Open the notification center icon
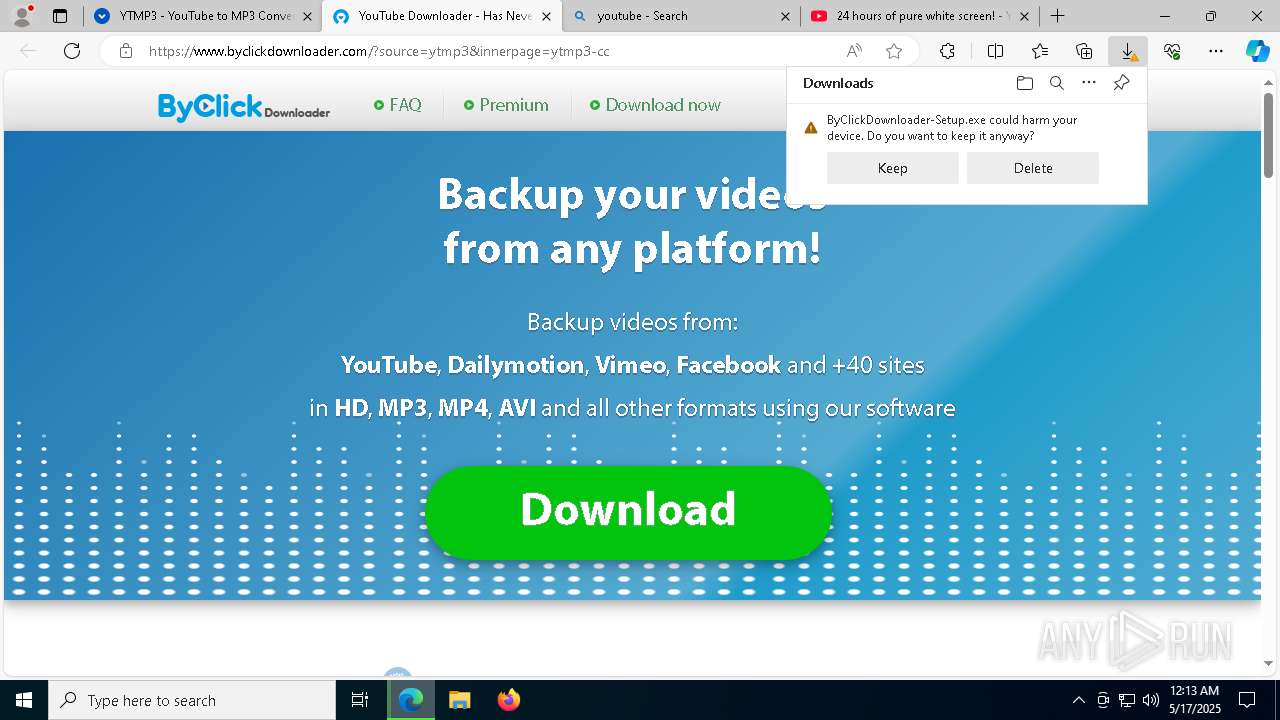Image resolution: width=1280 pixels, height=720 pixels. coord(1247,700)
